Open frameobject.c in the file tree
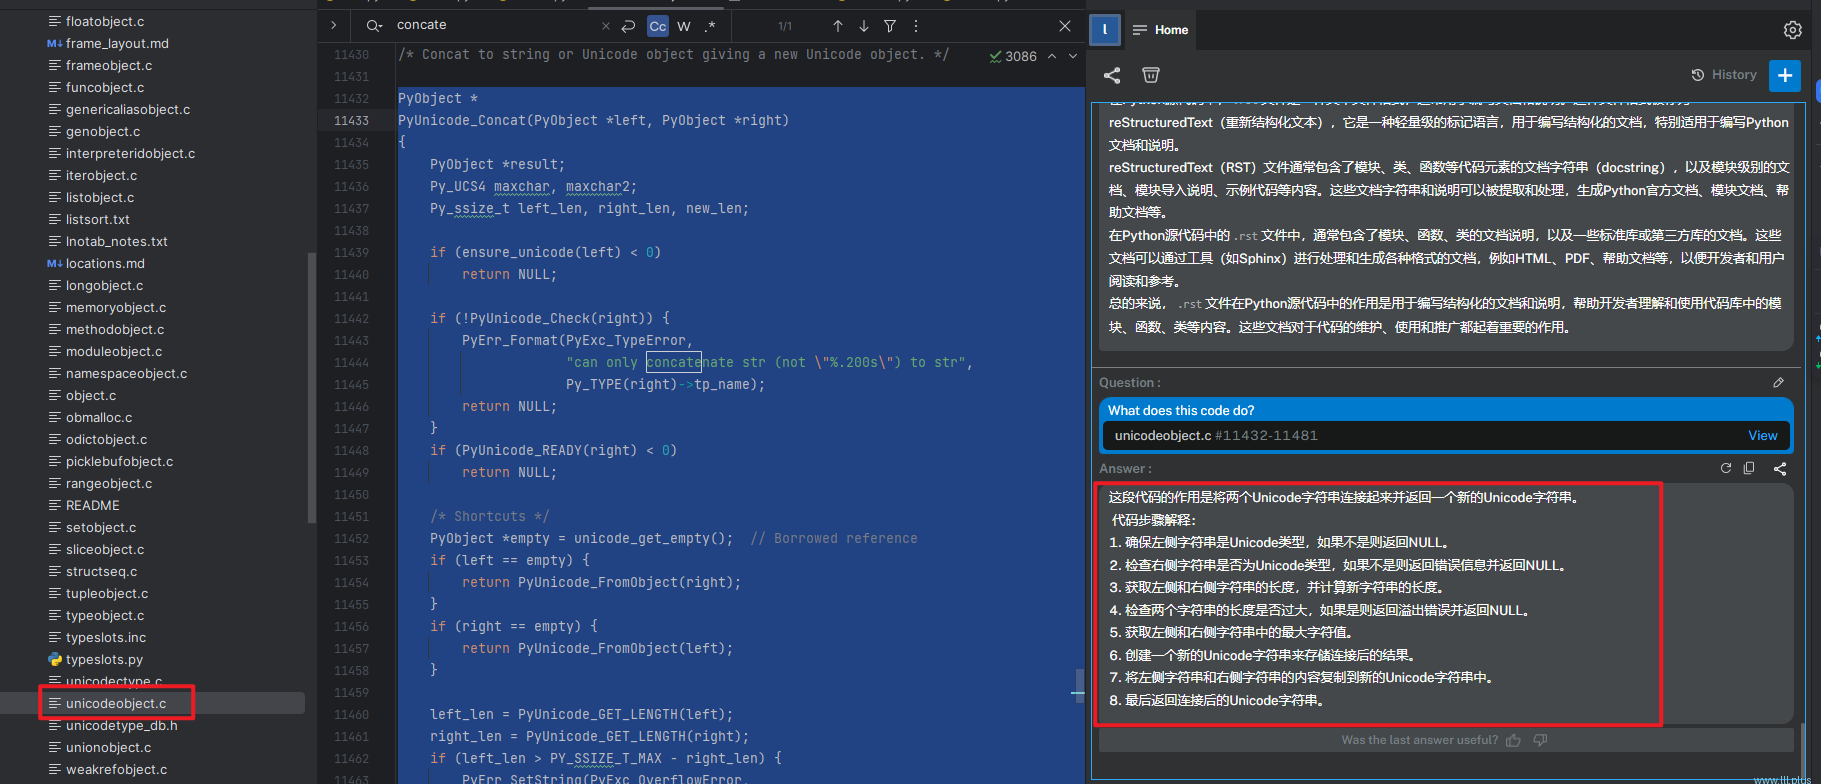This screenshot has width=1821, height=784. [x=109, y=65]
